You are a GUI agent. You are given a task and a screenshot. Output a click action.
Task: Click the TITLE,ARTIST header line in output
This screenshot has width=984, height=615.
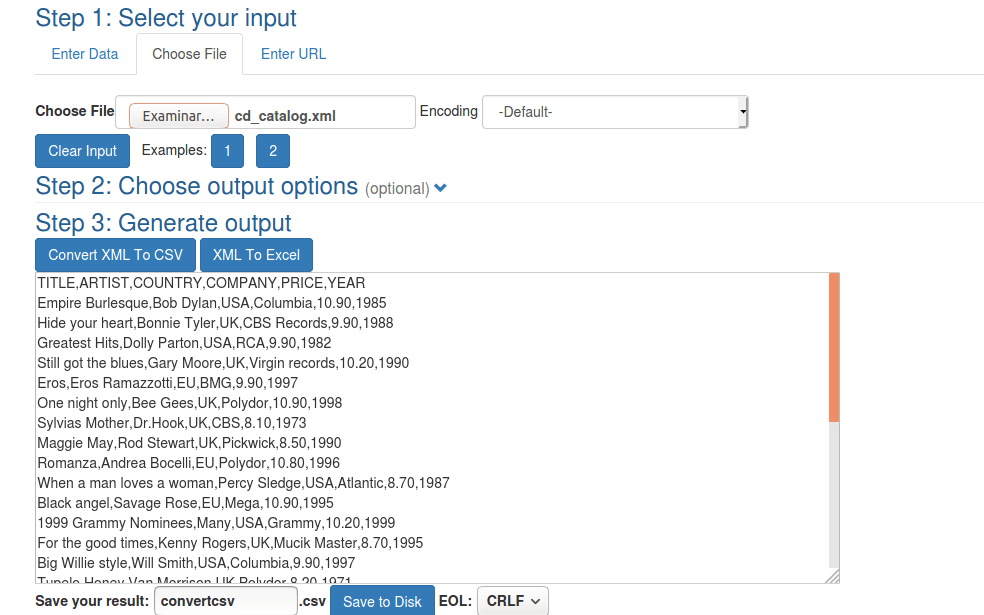click(201, 283)
